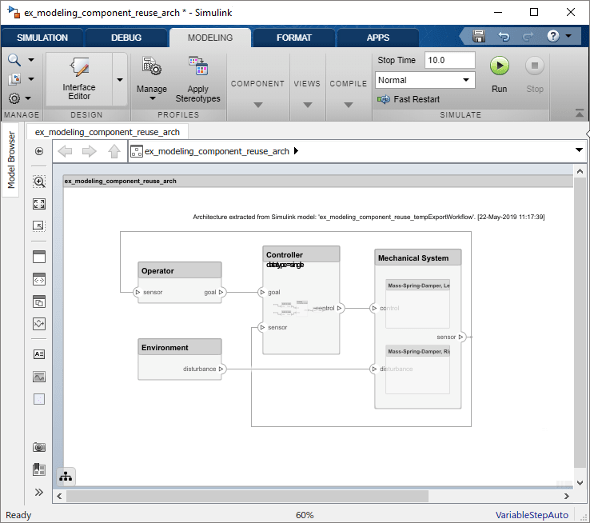Save the model with the floppy icon
Viewport: 590px width, 523px height.
pos(479,36)
